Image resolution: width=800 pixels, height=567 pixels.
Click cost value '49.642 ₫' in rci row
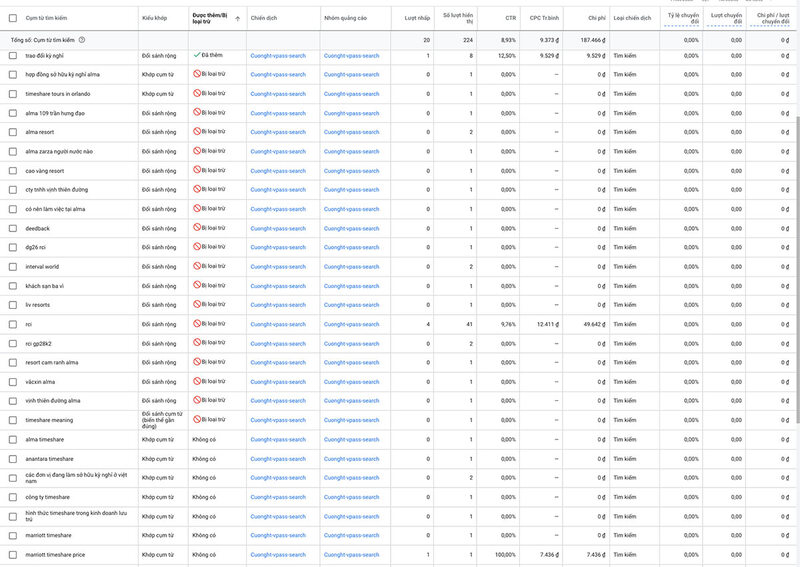[594, 324]
